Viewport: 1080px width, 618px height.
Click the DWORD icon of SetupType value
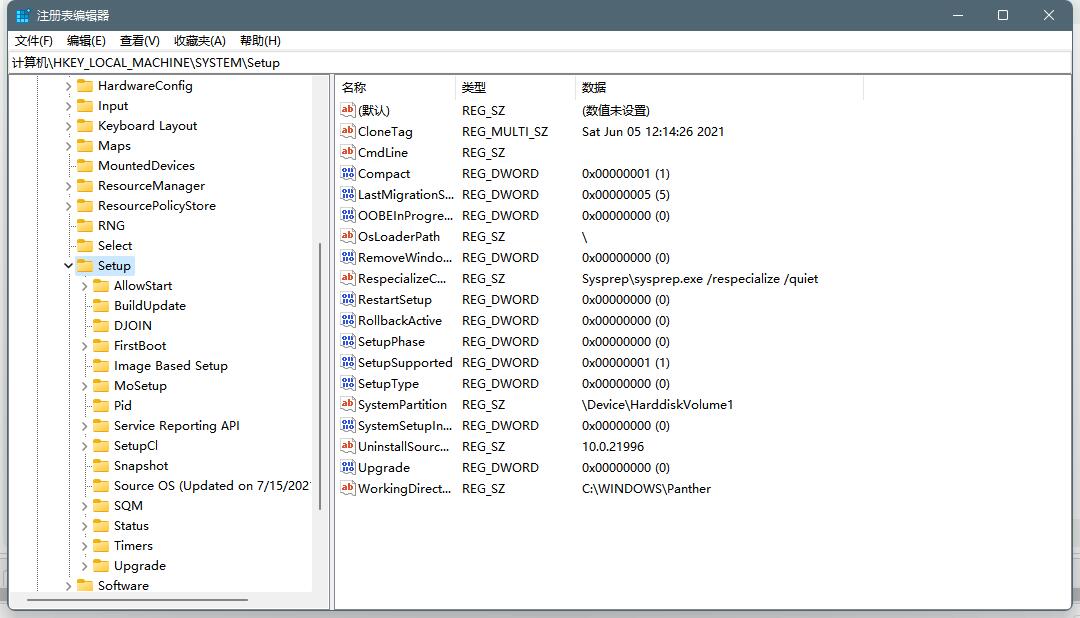coord(348,383)
